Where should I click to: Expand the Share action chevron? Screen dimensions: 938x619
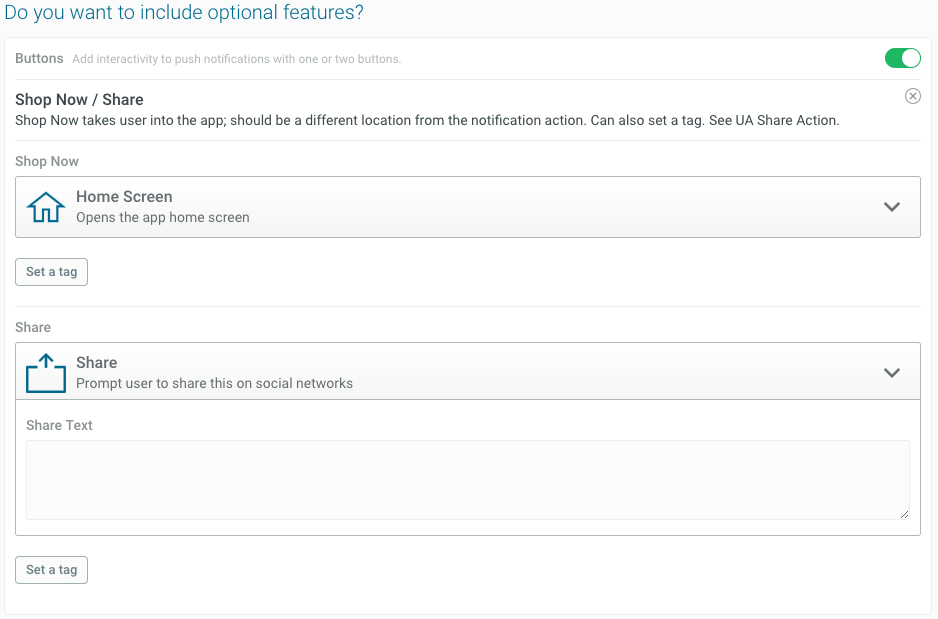892,373
